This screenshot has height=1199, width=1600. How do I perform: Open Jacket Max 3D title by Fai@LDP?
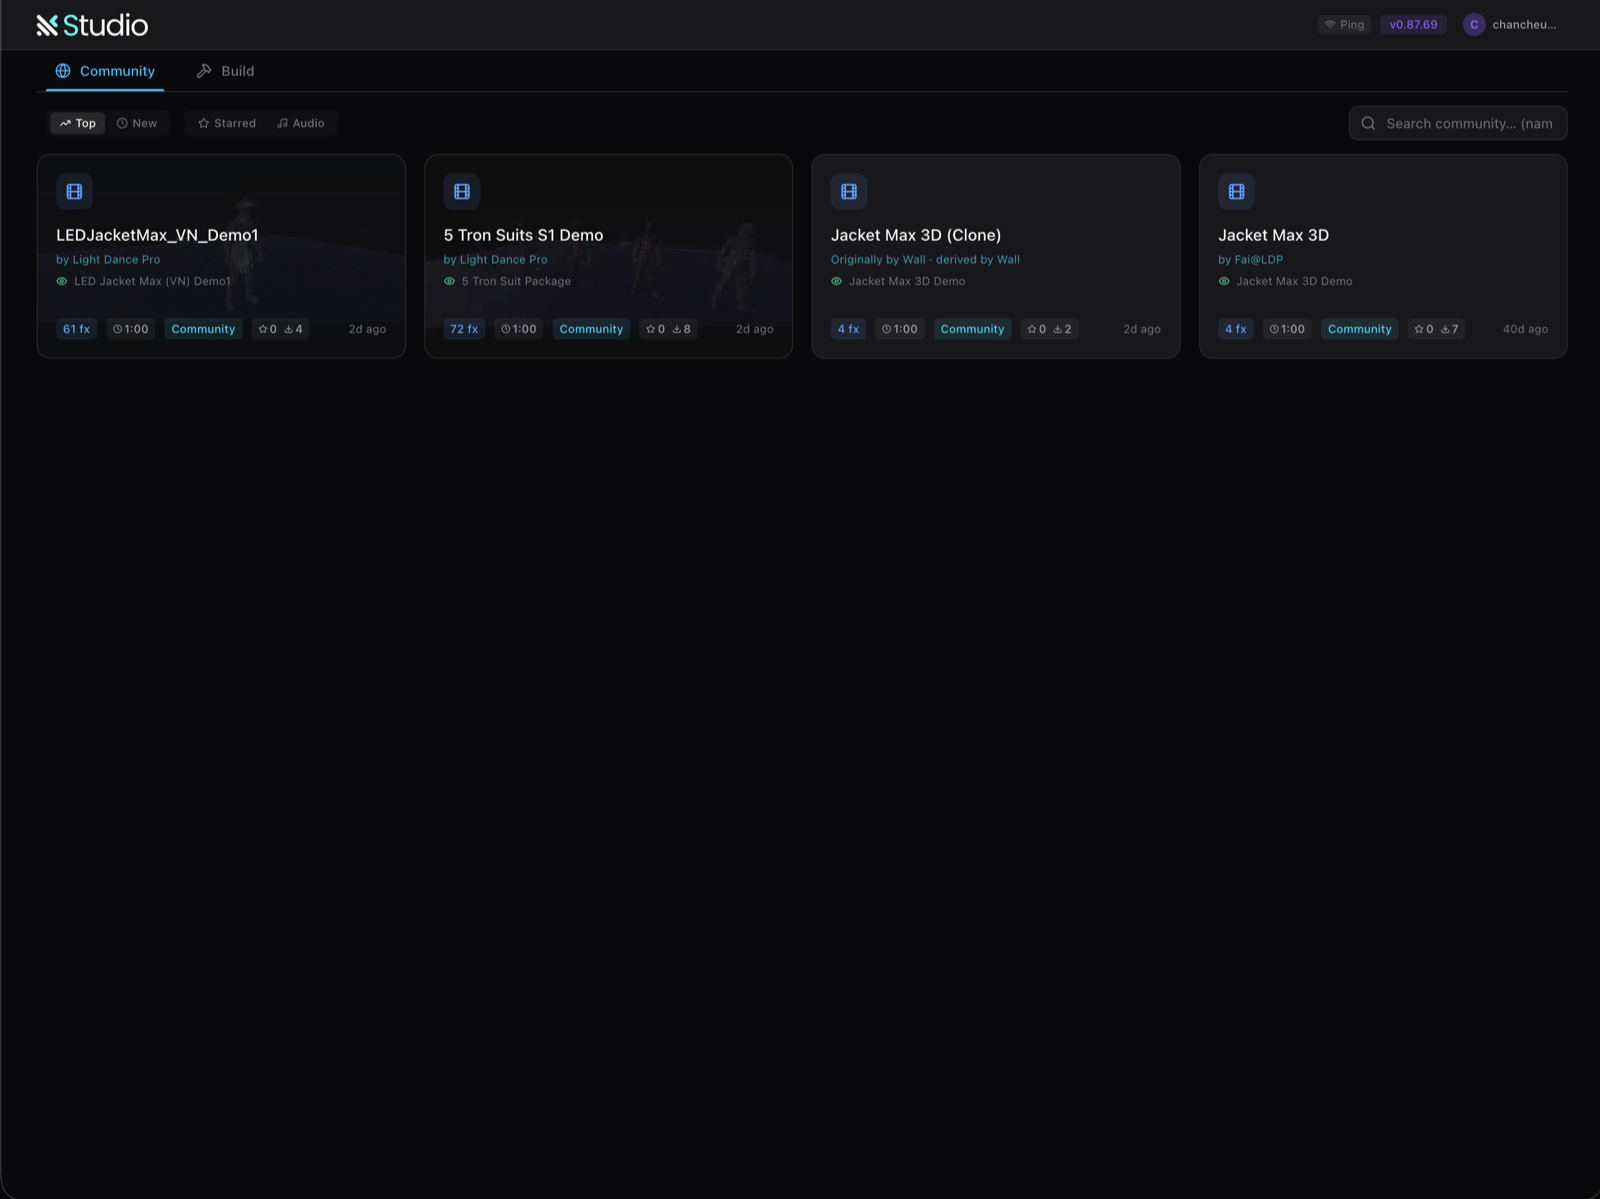point(1273,235)
